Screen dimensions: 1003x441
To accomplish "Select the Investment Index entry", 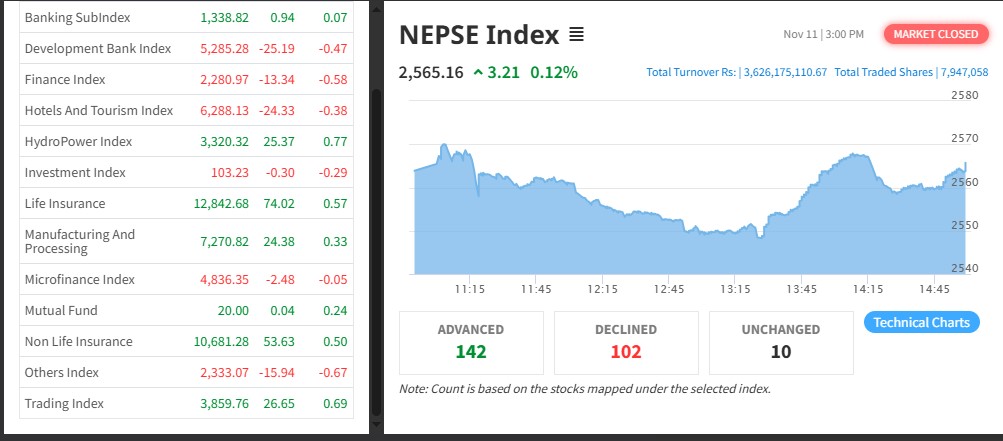I will 75,172.
